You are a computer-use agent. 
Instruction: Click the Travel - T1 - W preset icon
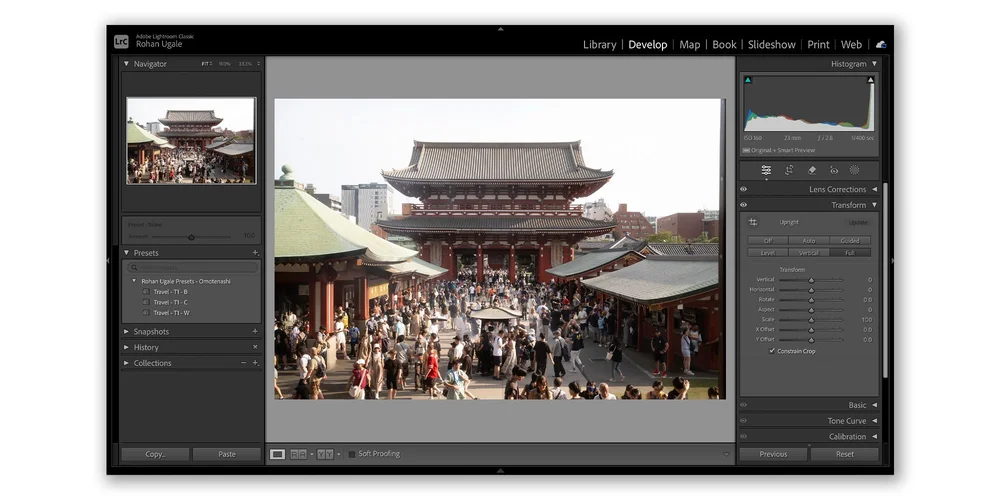click(x=146, y=312)
